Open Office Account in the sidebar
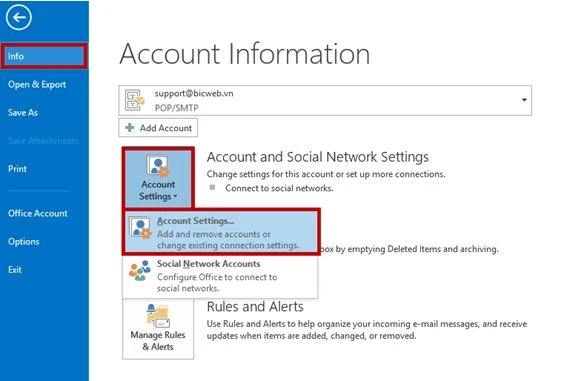Screen dimensions: 587x381 pos(38,213)
